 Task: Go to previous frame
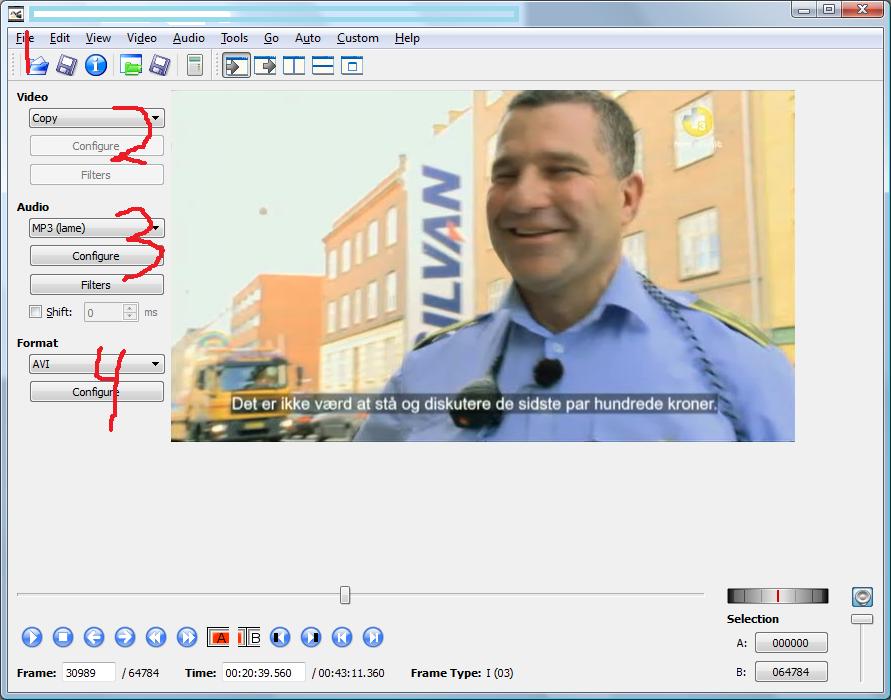(x=94, y=637)
